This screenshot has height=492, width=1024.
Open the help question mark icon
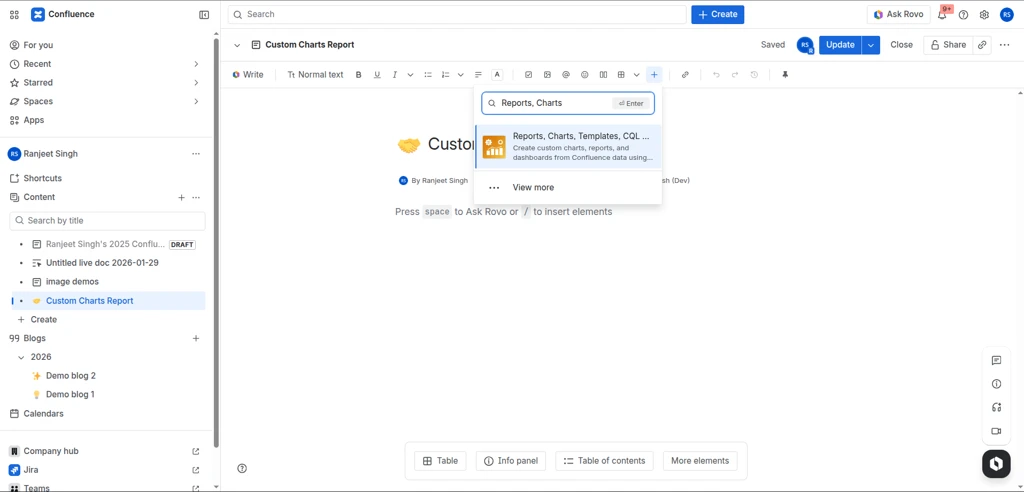[x=963, y=14]
